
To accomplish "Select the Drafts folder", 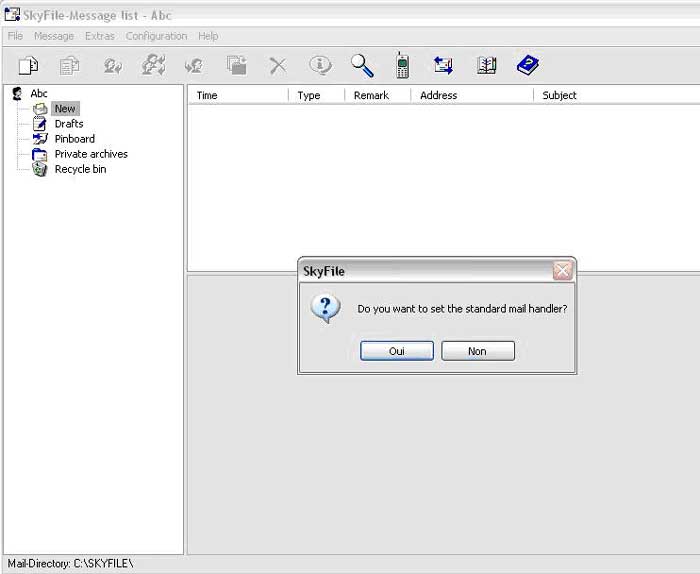I will [68, 124].
